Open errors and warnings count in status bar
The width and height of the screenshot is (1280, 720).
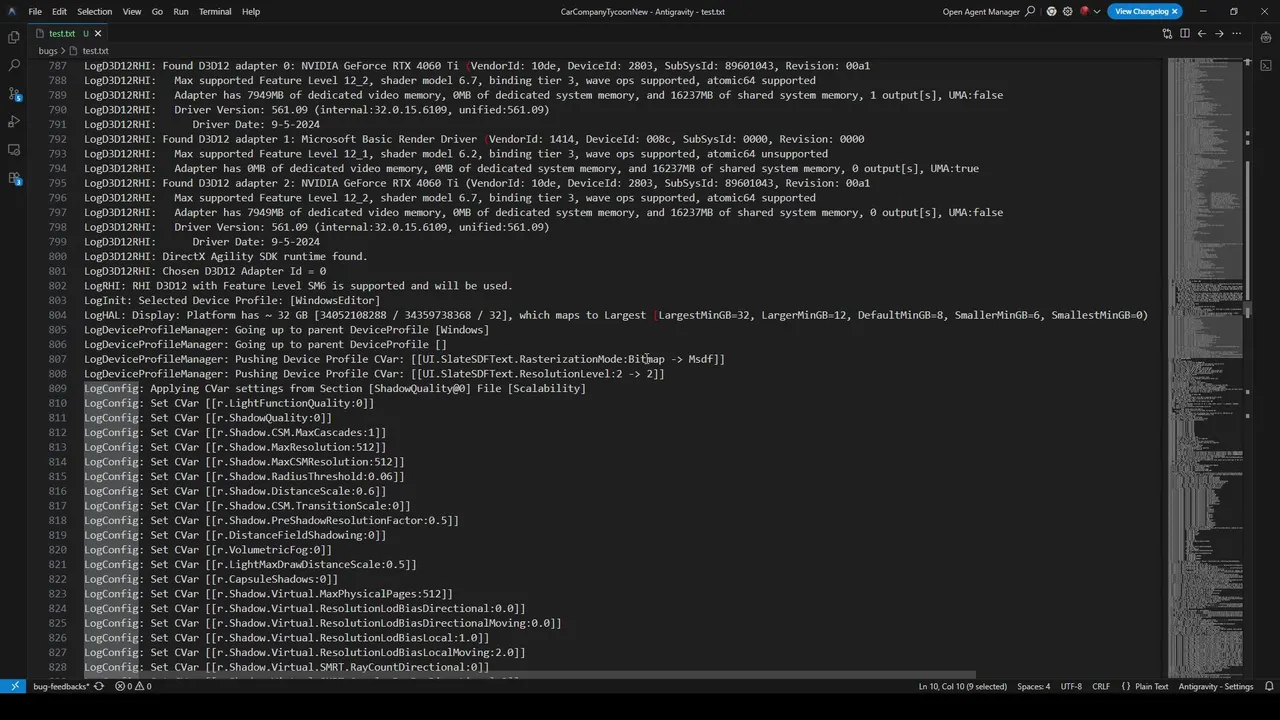click(x=133, y=686)
